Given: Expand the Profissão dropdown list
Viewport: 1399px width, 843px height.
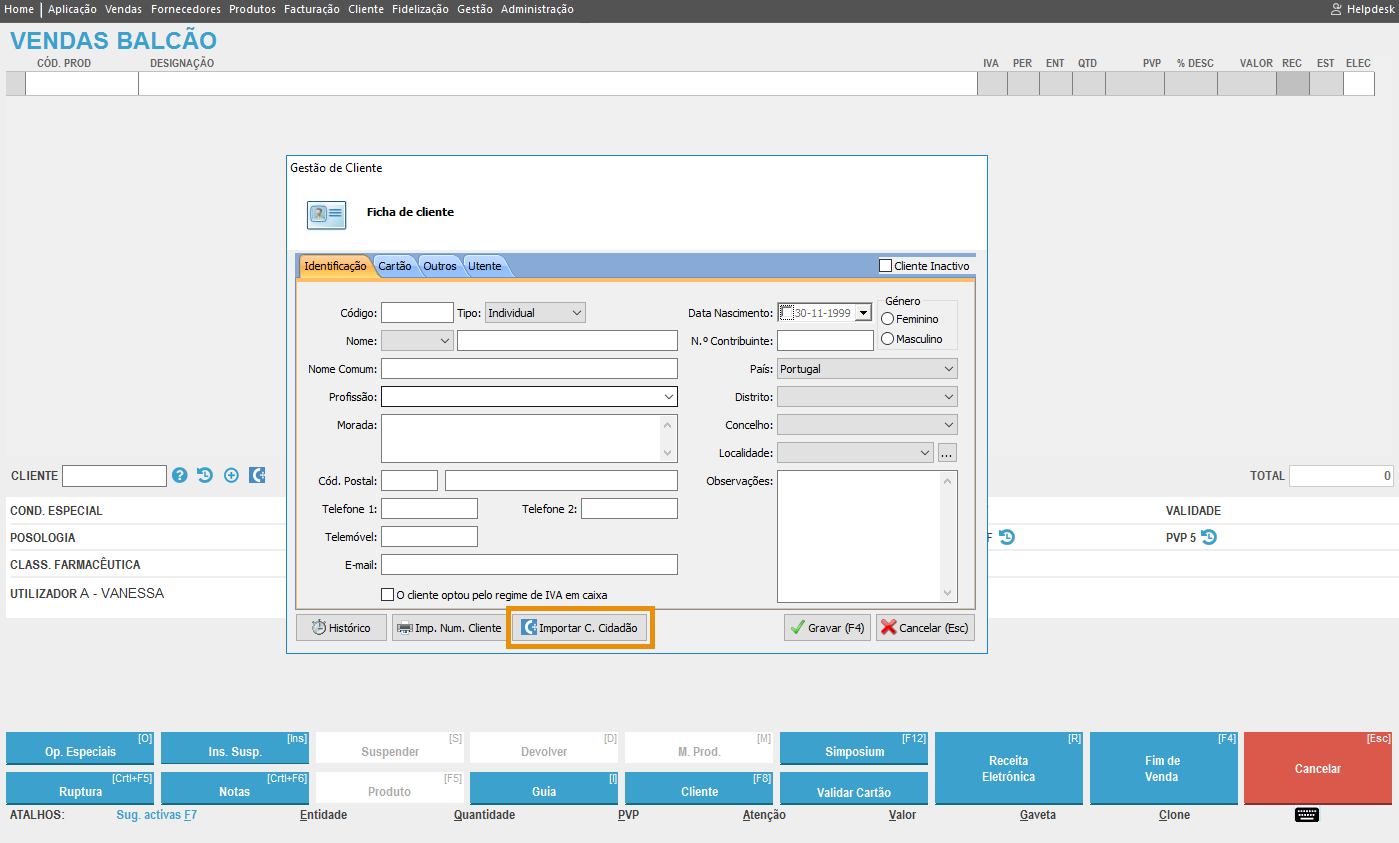Looking at the screenshot, I should click(x=668, y=397).
